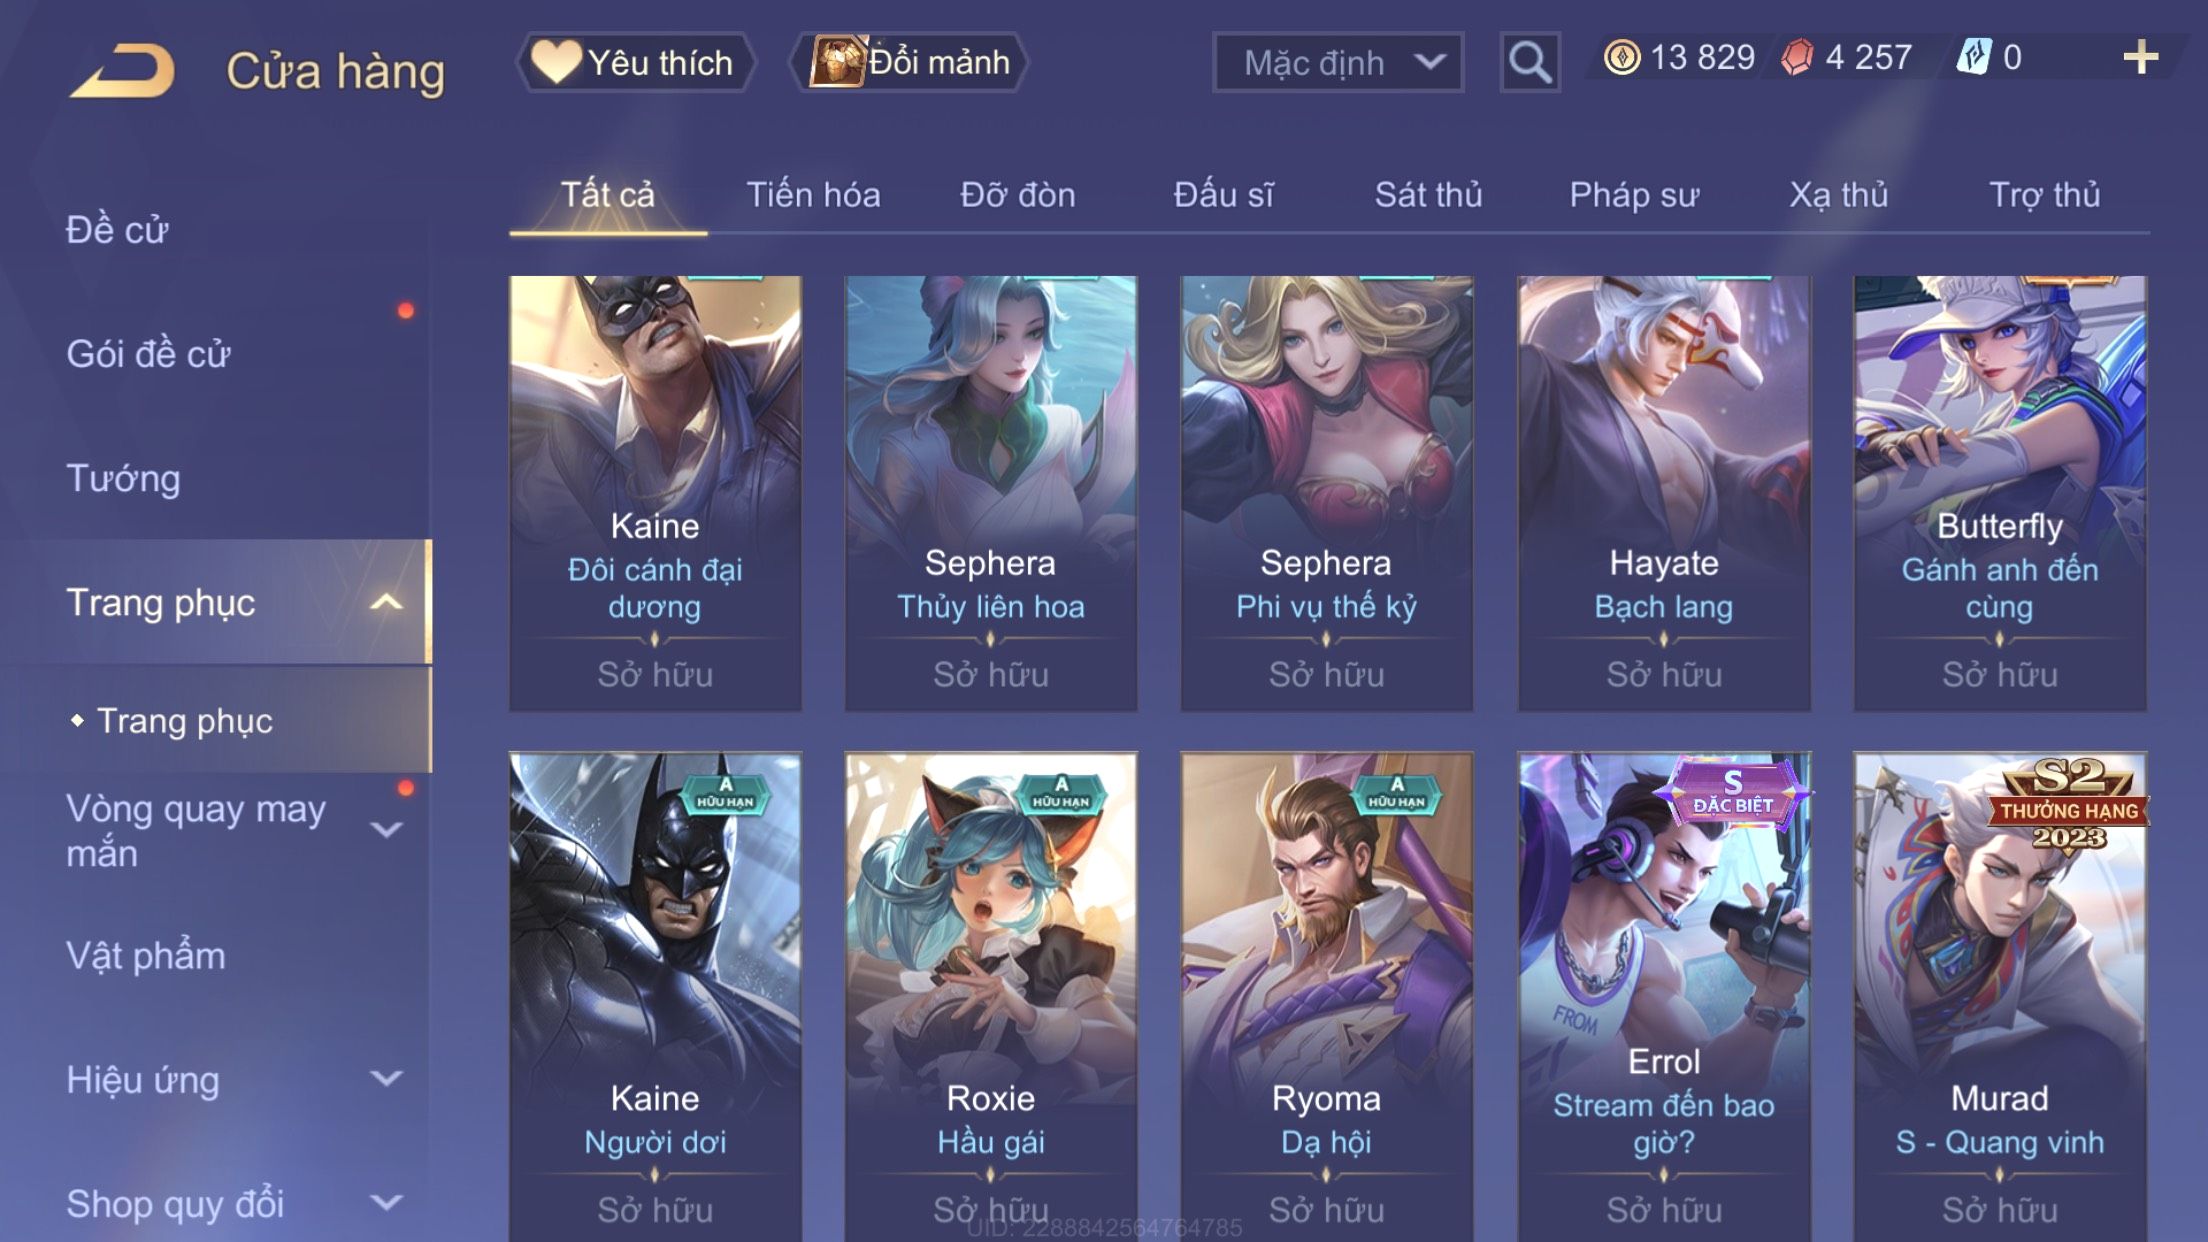Select the Tiến hóa tab
The height and width of the screenshot is (1242, 2208).
tap(813, 194)
